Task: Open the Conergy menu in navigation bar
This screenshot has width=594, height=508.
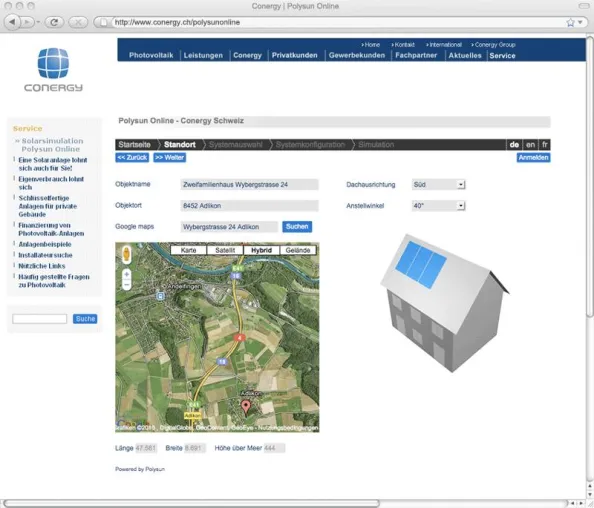Action: pyautogui.click(x=247, y=55)
